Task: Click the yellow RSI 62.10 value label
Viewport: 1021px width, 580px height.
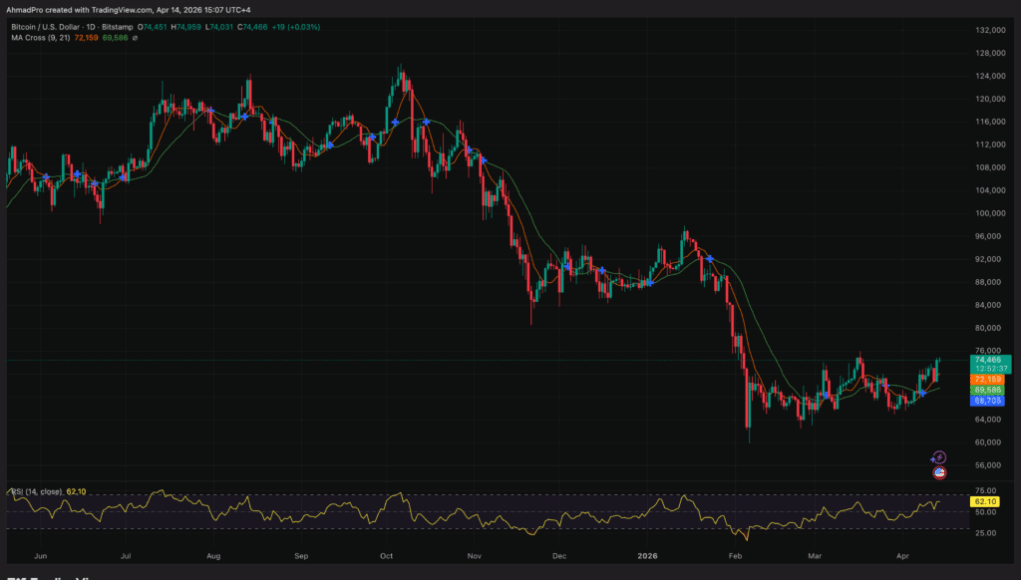Action: [986, 500]
